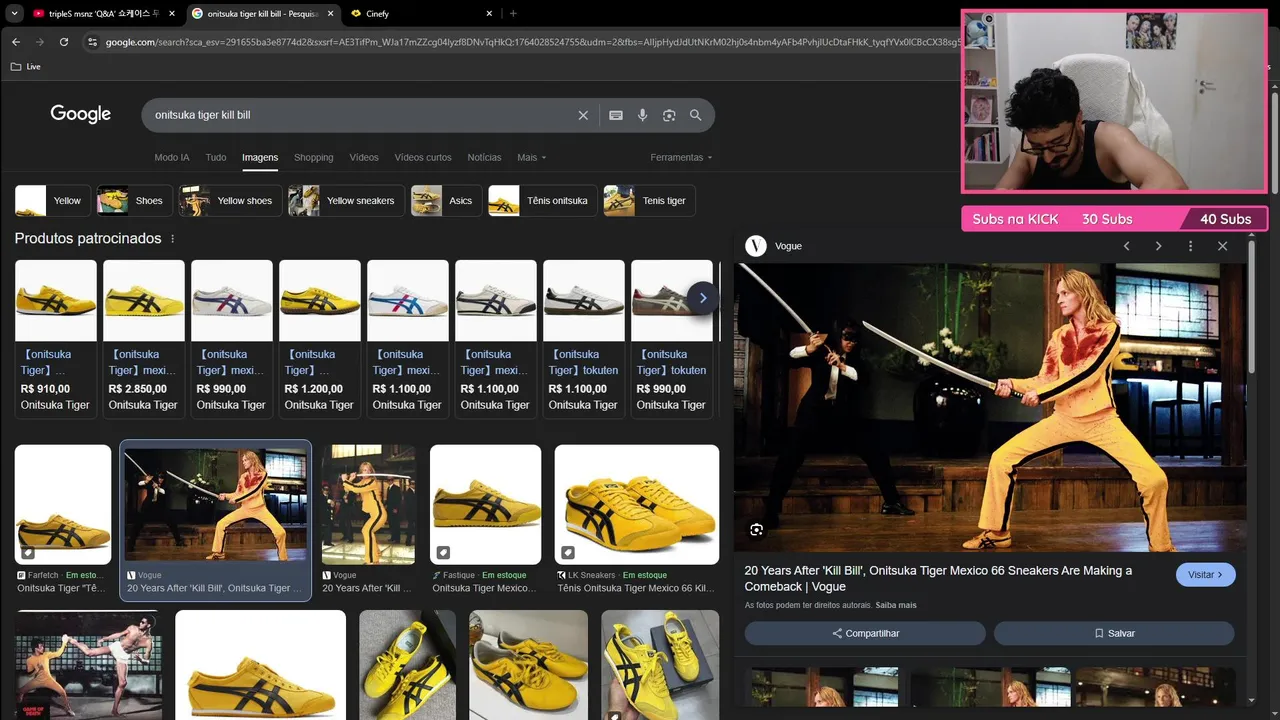The height and width of the screenshot is (720, 1280).
Task: Apply the Yellow filter chip
Action: click(x=53, y=201)
